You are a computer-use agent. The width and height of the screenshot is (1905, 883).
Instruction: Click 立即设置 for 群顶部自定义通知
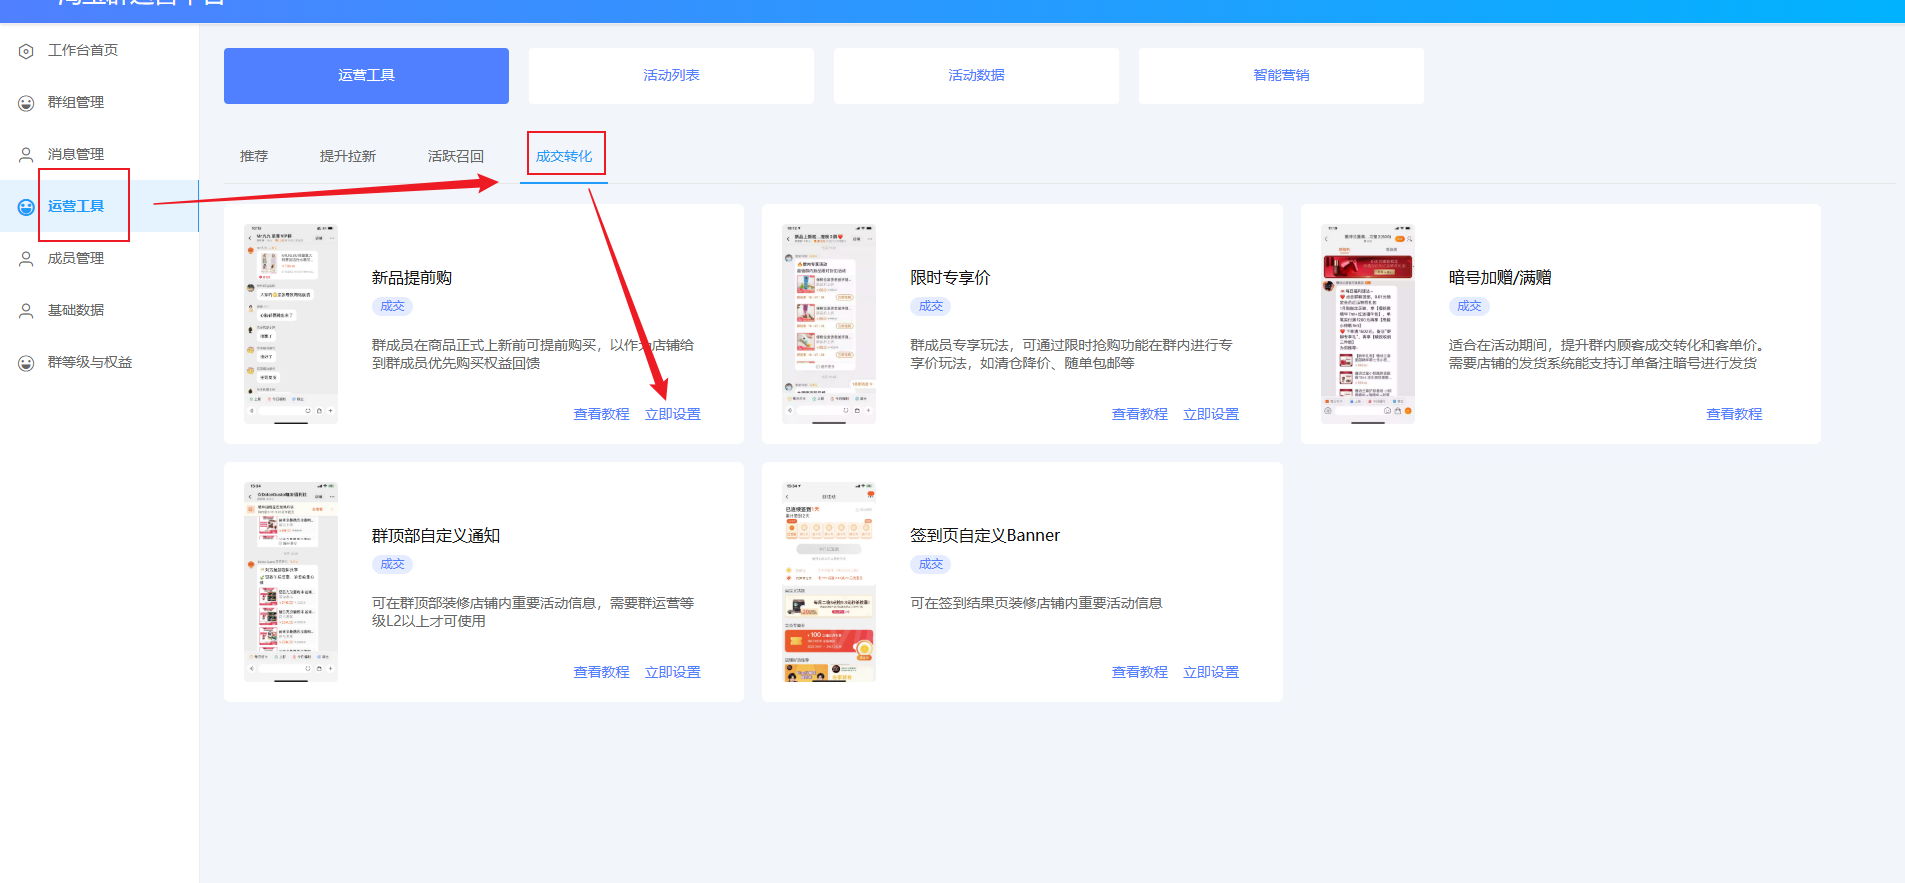[673, 672]
